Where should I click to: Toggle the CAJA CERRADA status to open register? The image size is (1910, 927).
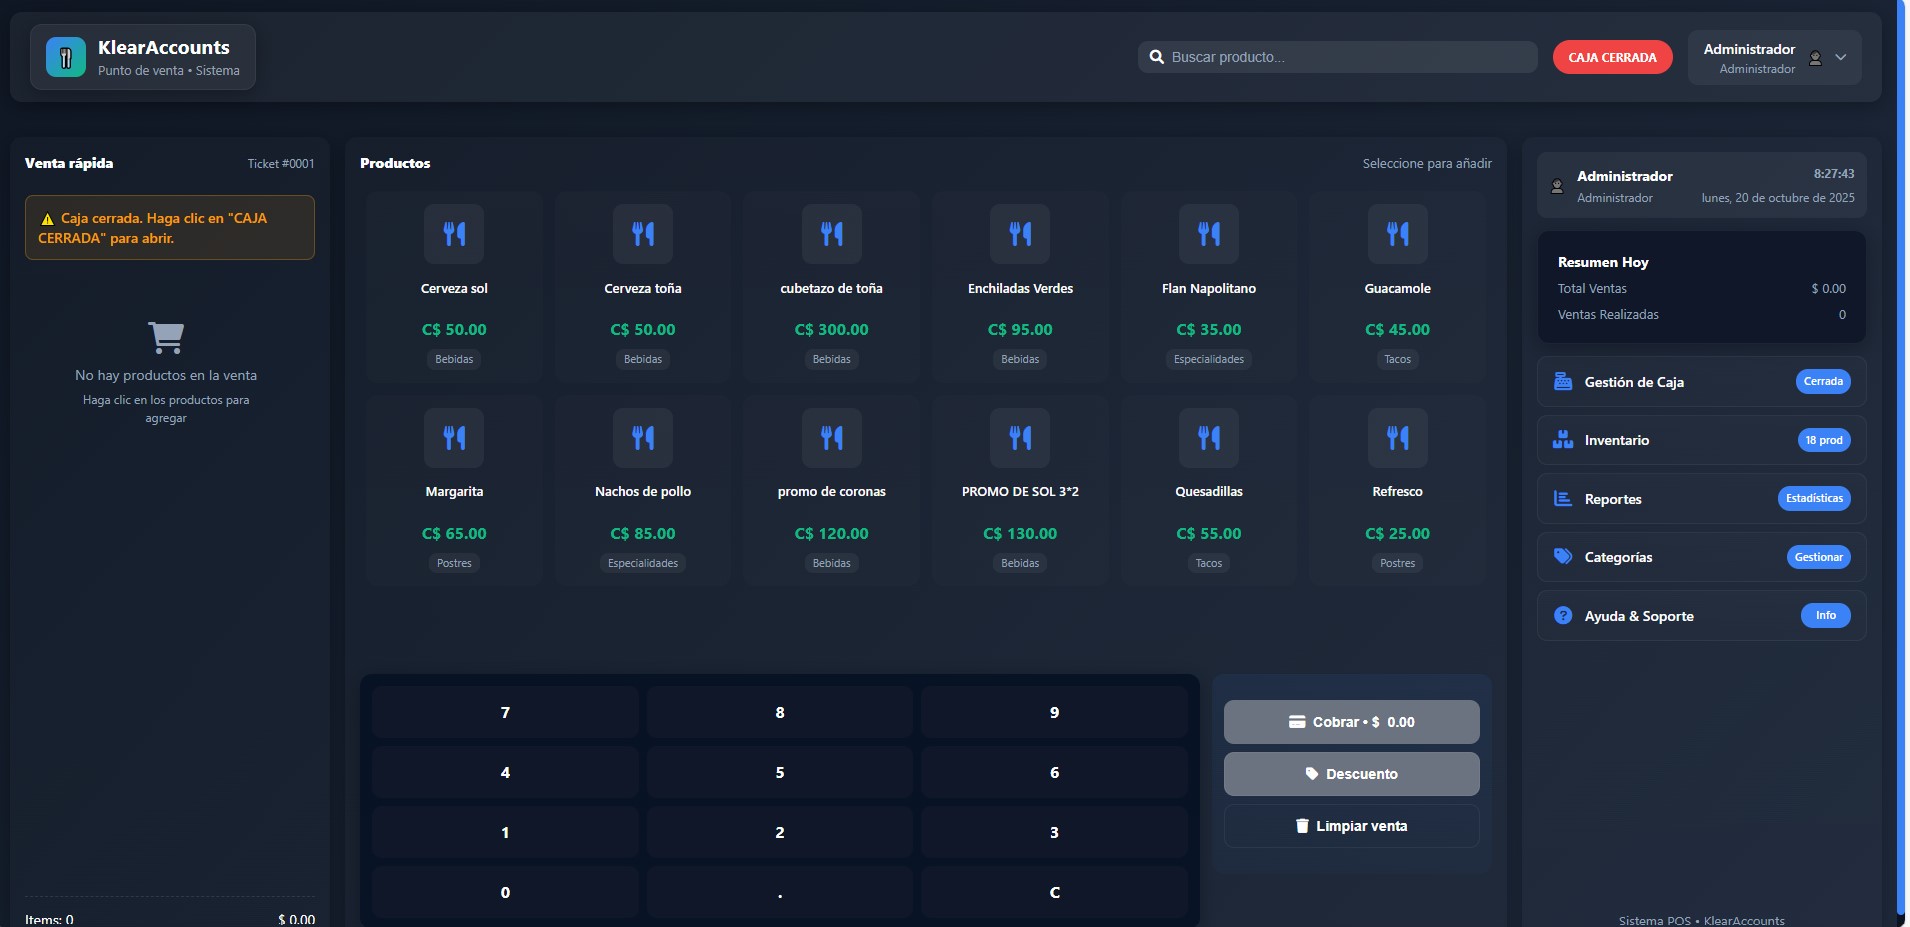coord(1611,57)
